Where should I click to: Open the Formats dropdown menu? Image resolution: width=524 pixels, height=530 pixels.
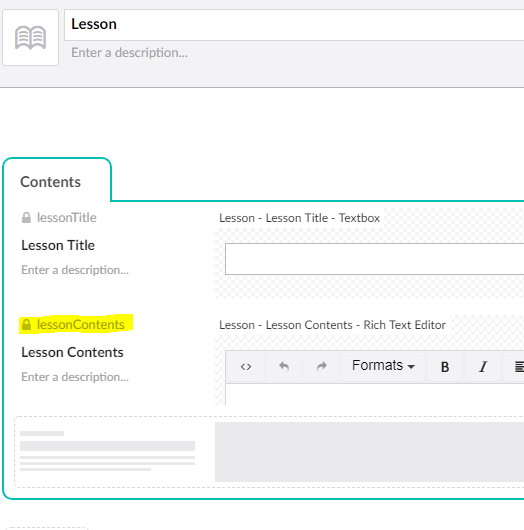pos(383,366)
